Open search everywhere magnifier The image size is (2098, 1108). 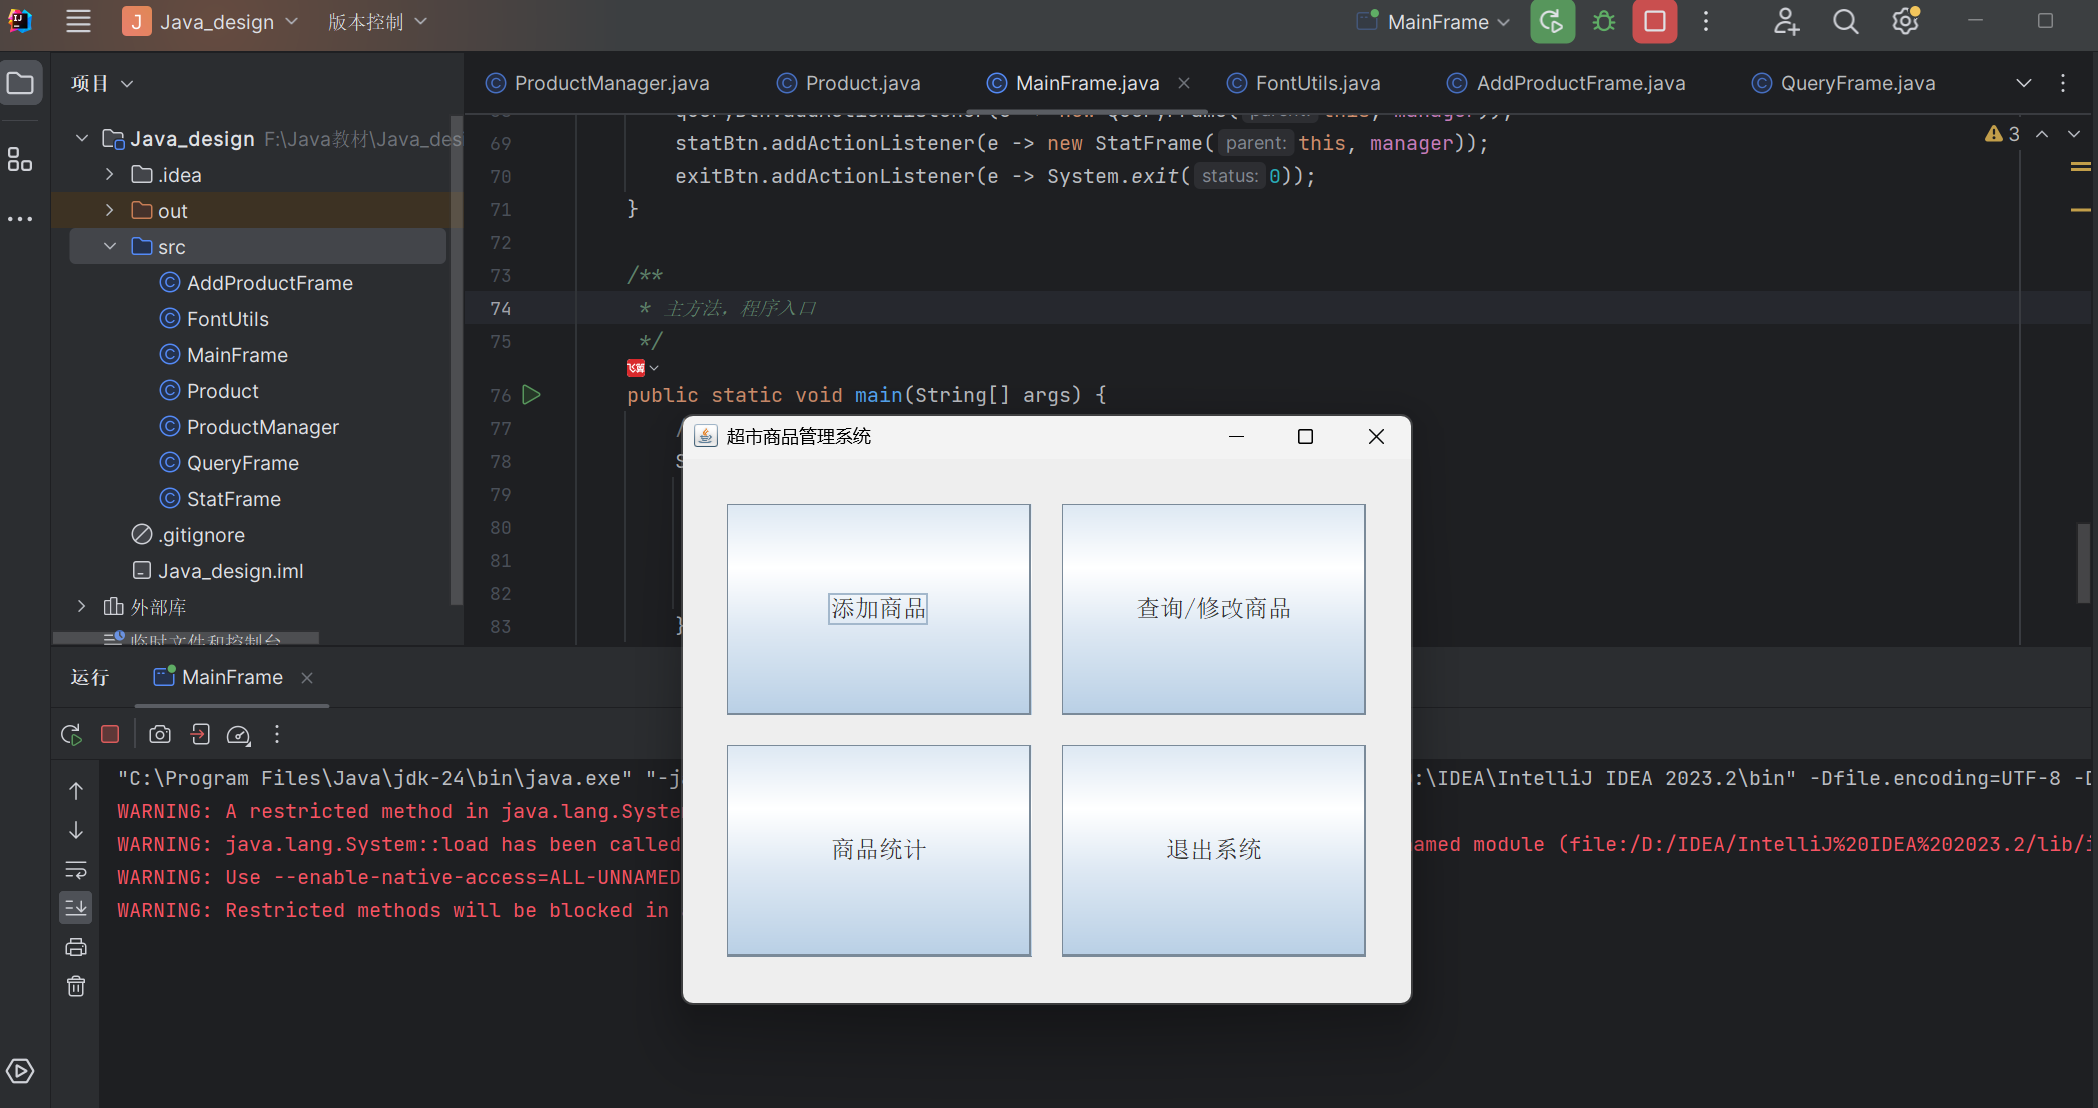pos(1845,22)
